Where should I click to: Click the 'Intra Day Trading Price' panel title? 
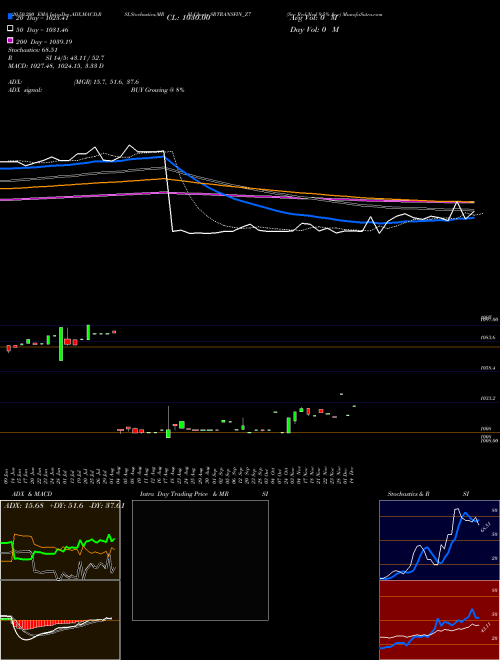(174, 494)
